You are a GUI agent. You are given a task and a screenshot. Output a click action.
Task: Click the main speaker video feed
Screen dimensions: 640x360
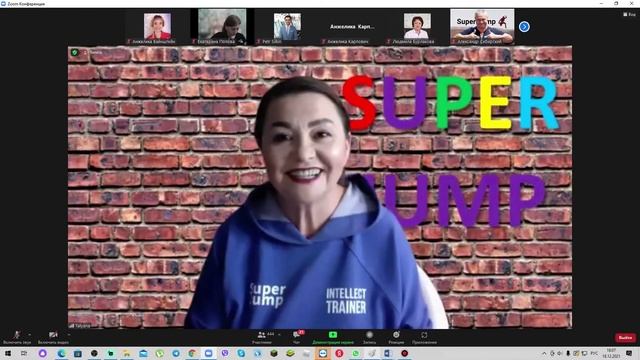click(x=320, y=187)
